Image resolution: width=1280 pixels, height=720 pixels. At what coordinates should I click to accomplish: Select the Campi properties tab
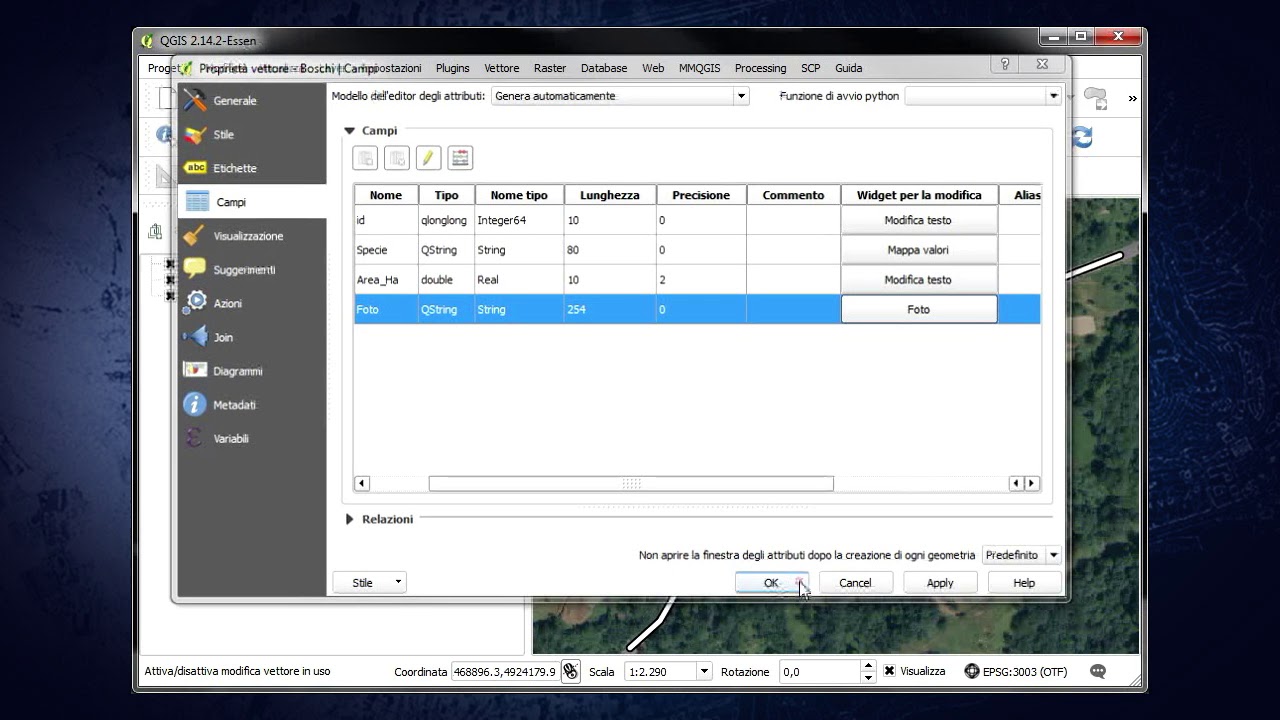click(252, 202)
